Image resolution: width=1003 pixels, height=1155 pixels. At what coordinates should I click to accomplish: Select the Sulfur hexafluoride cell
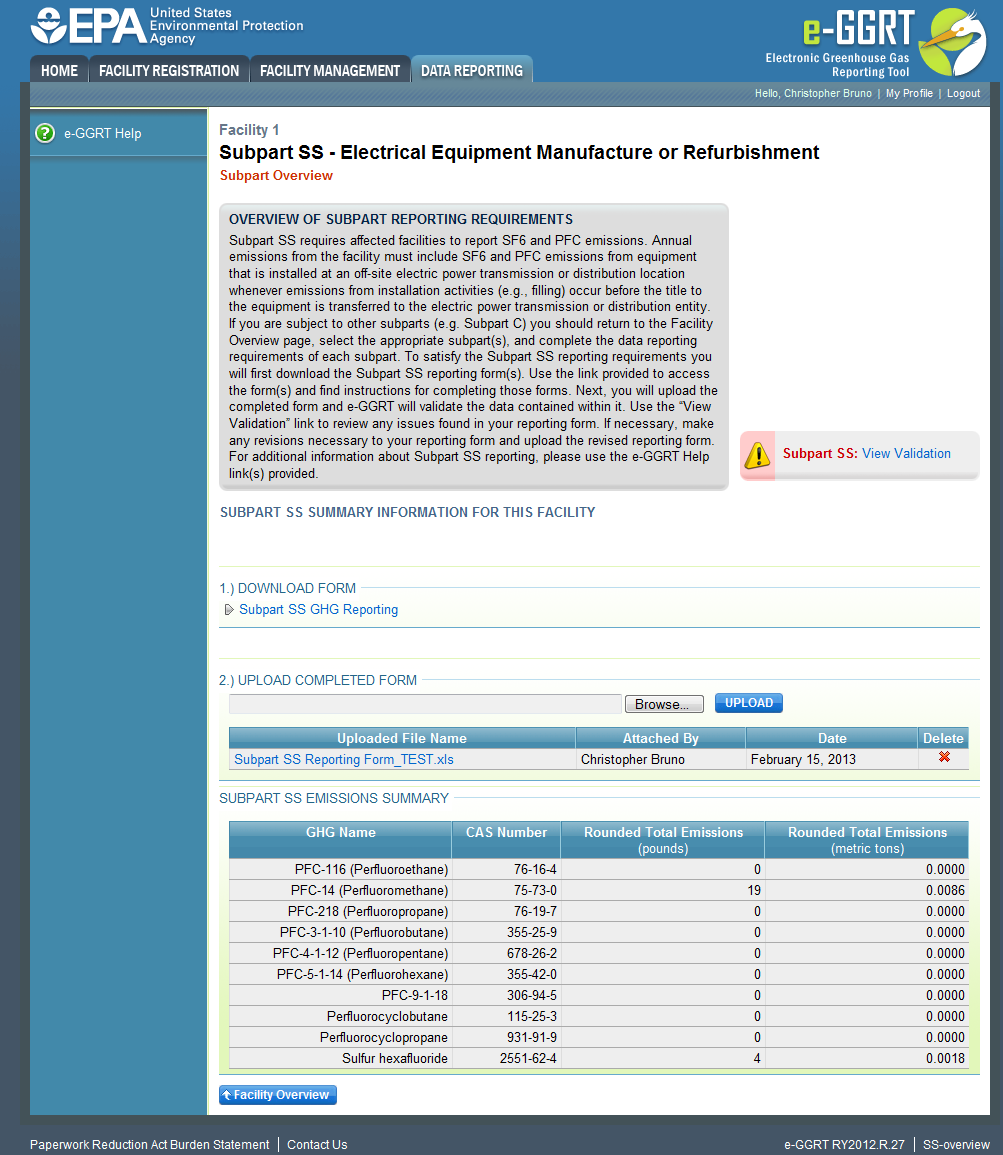340,1059
